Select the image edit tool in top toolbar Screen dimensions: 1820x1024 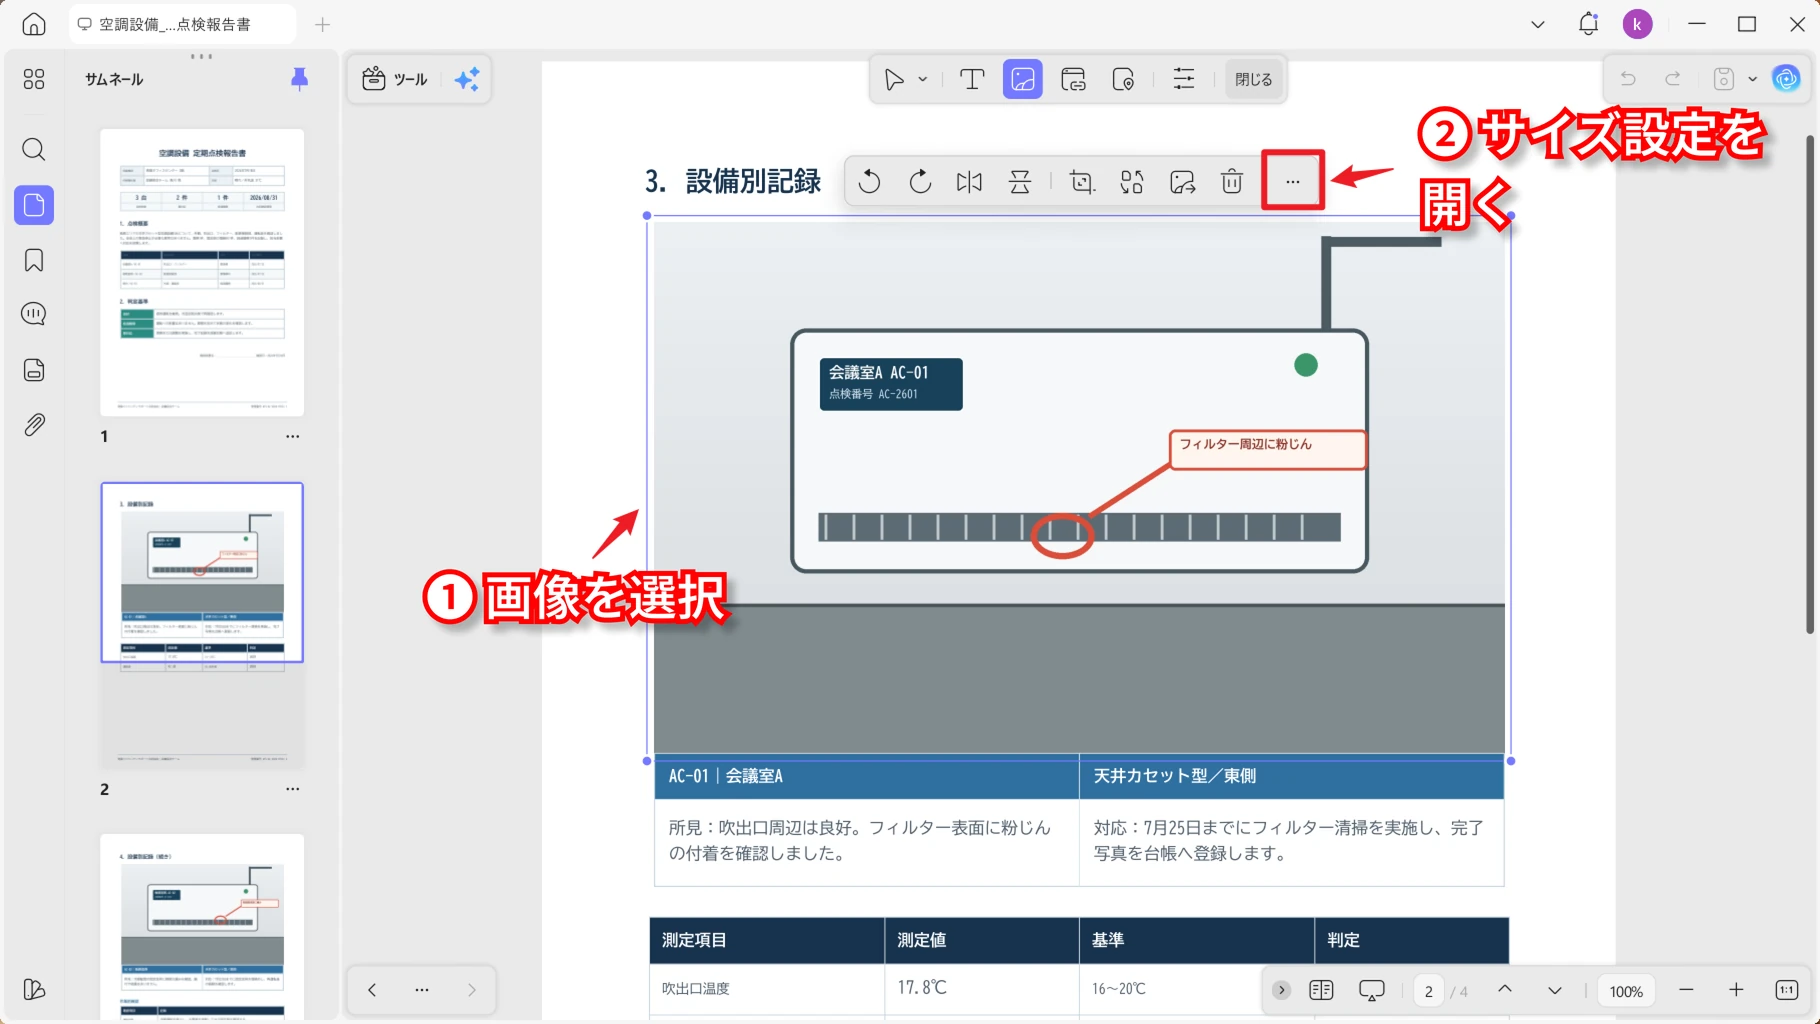pos(1023,79)
